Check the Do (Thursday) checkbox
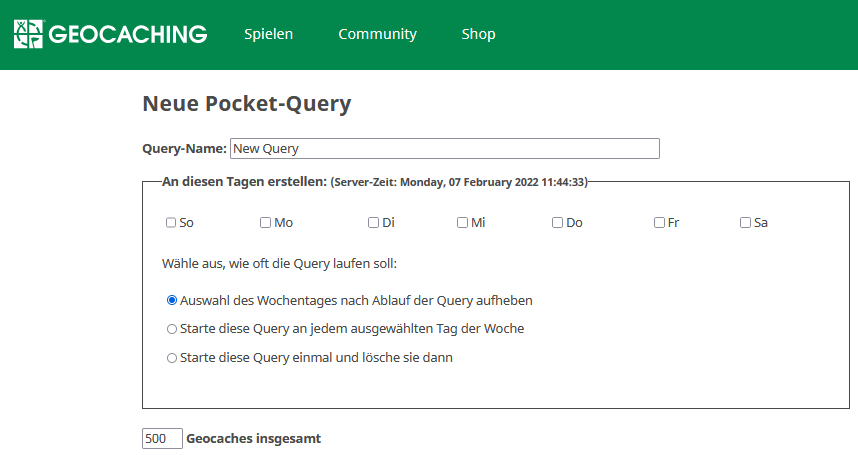Screen dimensions: 858x455 point(557,223)
